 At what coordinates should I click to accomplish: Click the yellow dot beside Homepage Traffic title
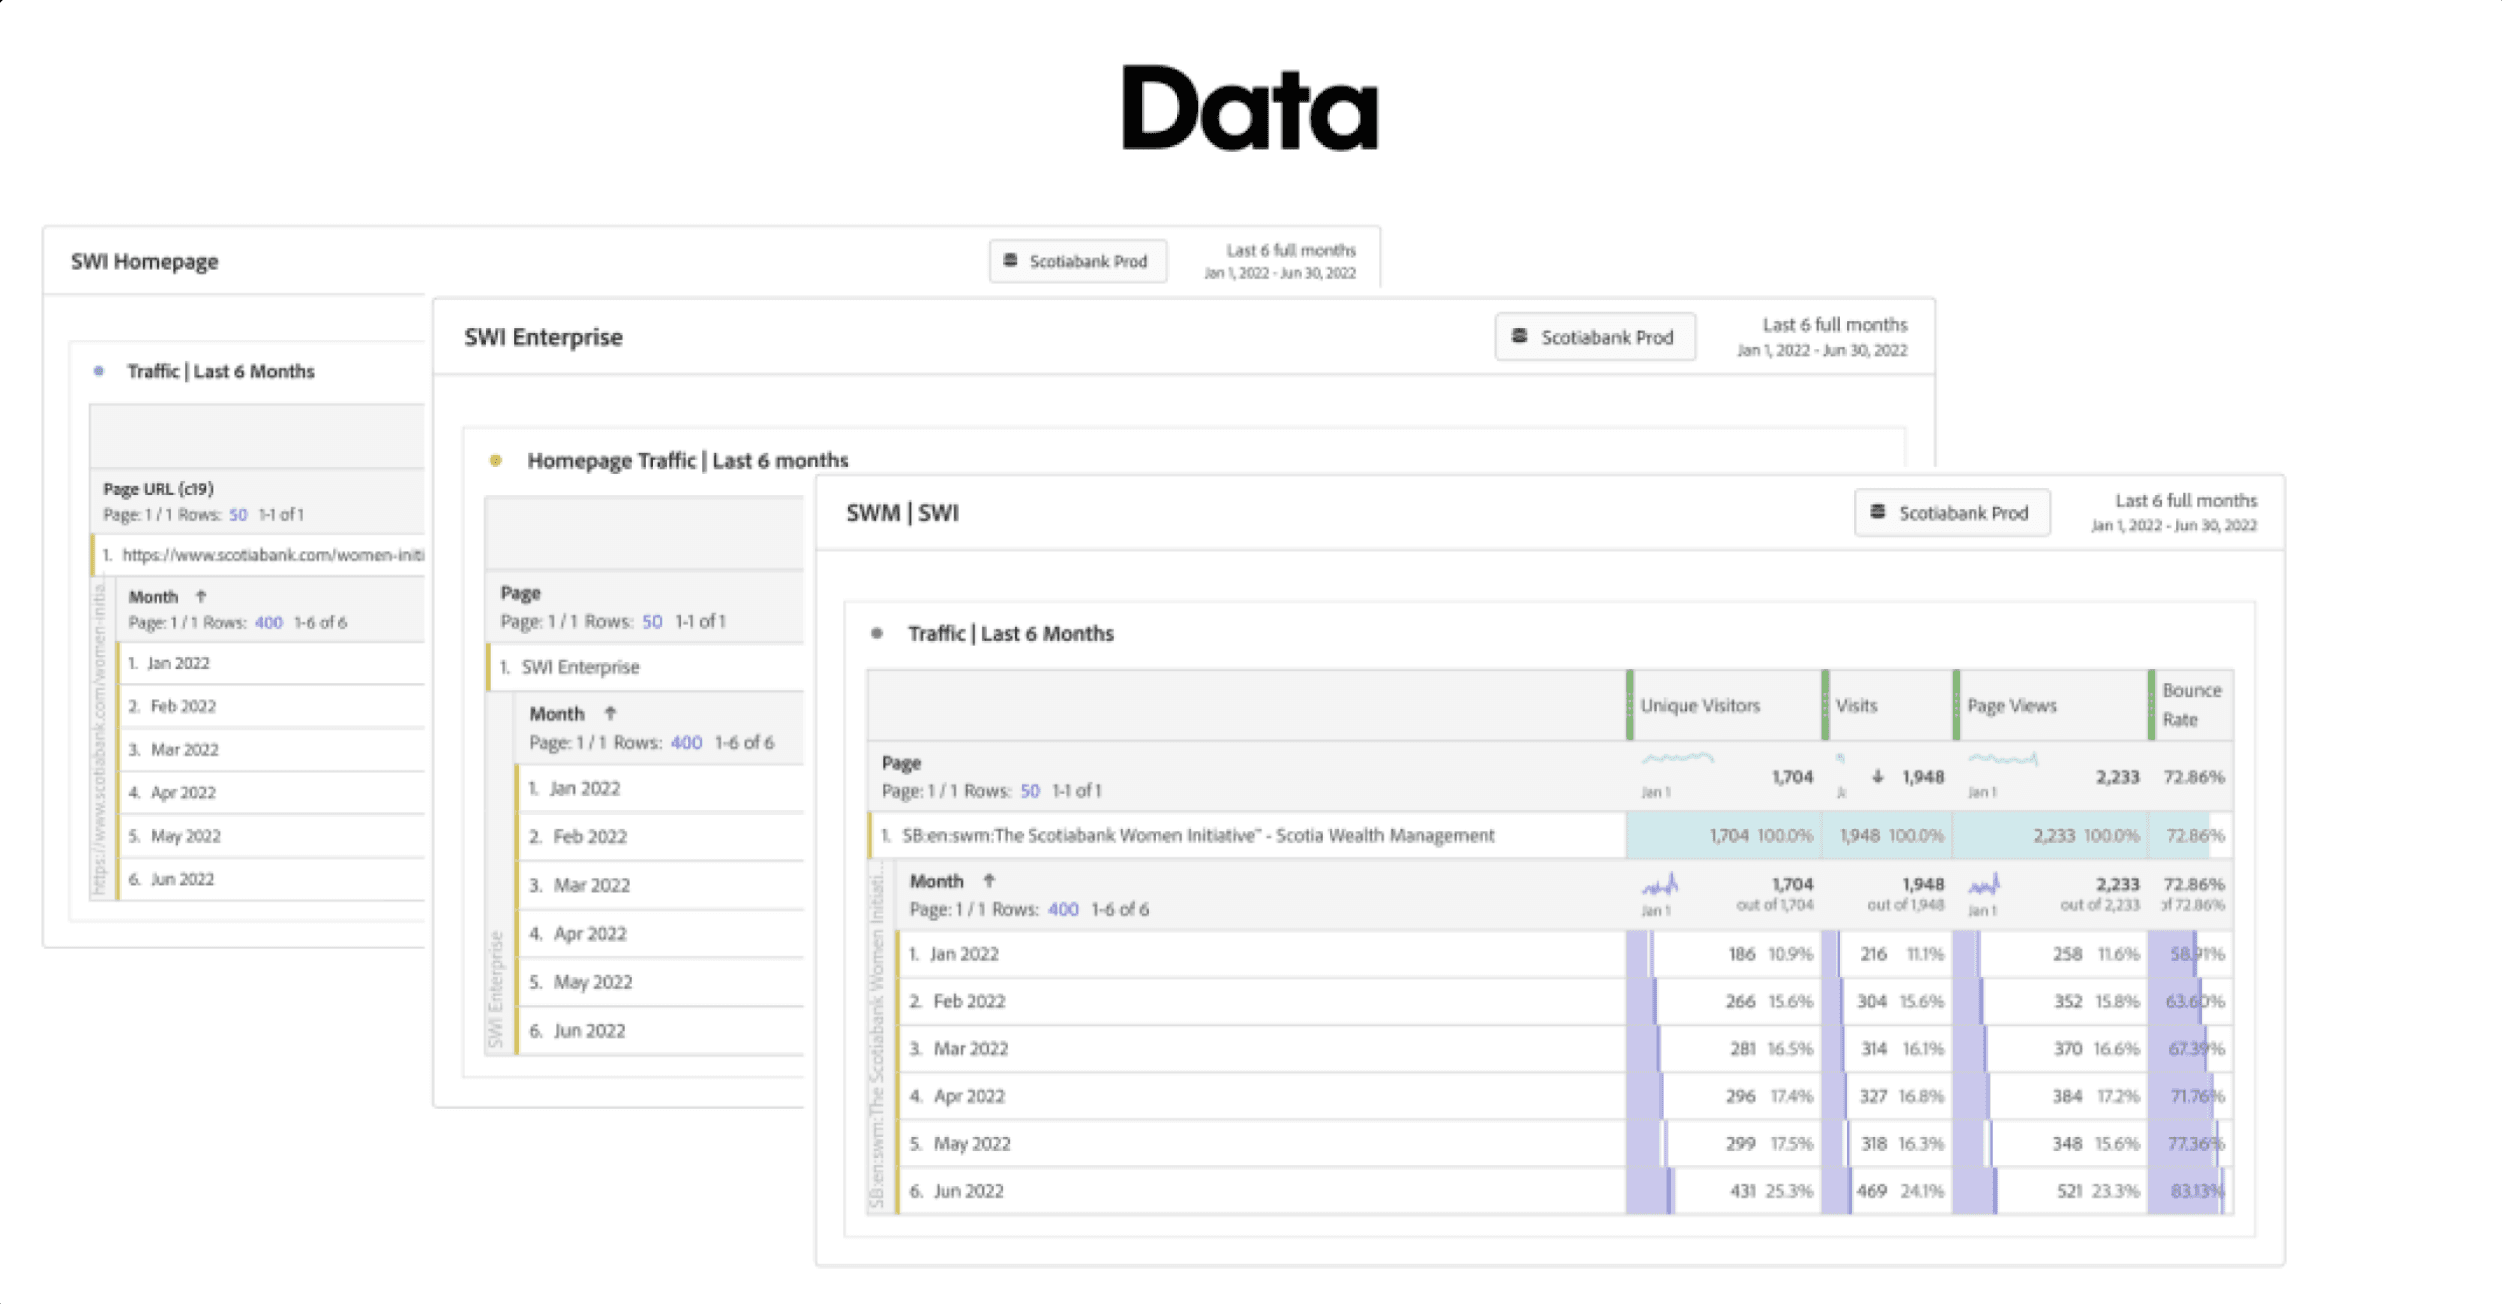pos(495,460)
